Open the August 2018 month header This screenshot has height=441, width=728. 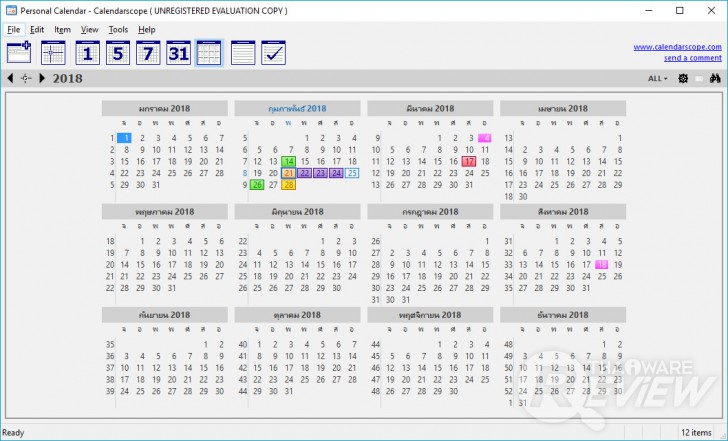[563, 212]
